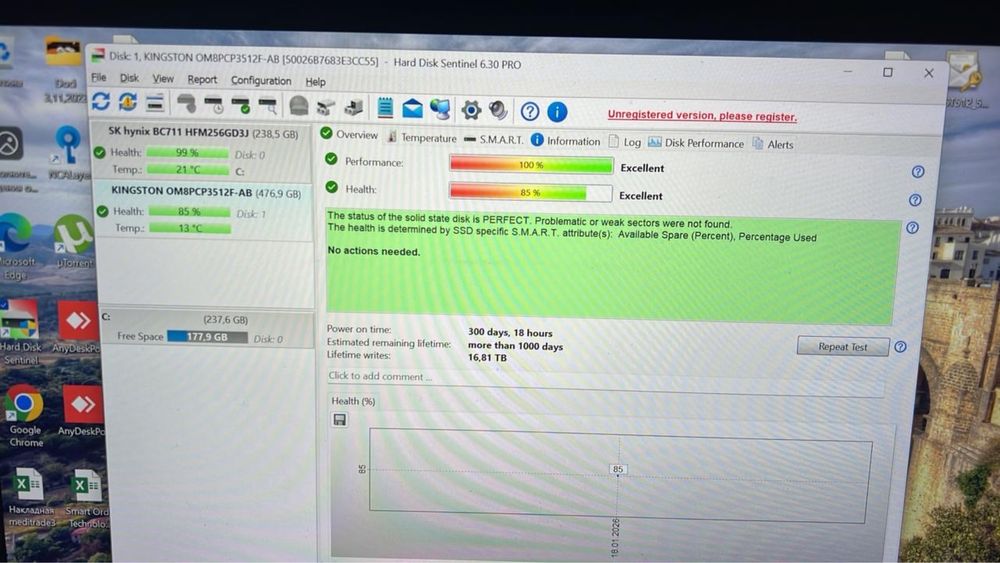Click the speaker sound toolbar icon
The height and width of the screenshot is (563, 1000).
tap(498, 111)
